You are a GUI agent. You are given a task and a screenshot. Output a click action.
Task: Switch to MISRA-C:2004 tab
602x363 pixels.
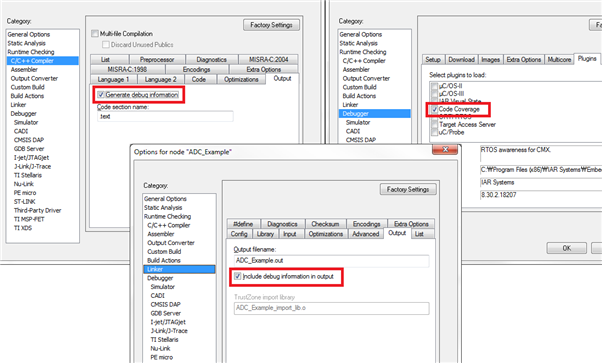tap(268, 60)
